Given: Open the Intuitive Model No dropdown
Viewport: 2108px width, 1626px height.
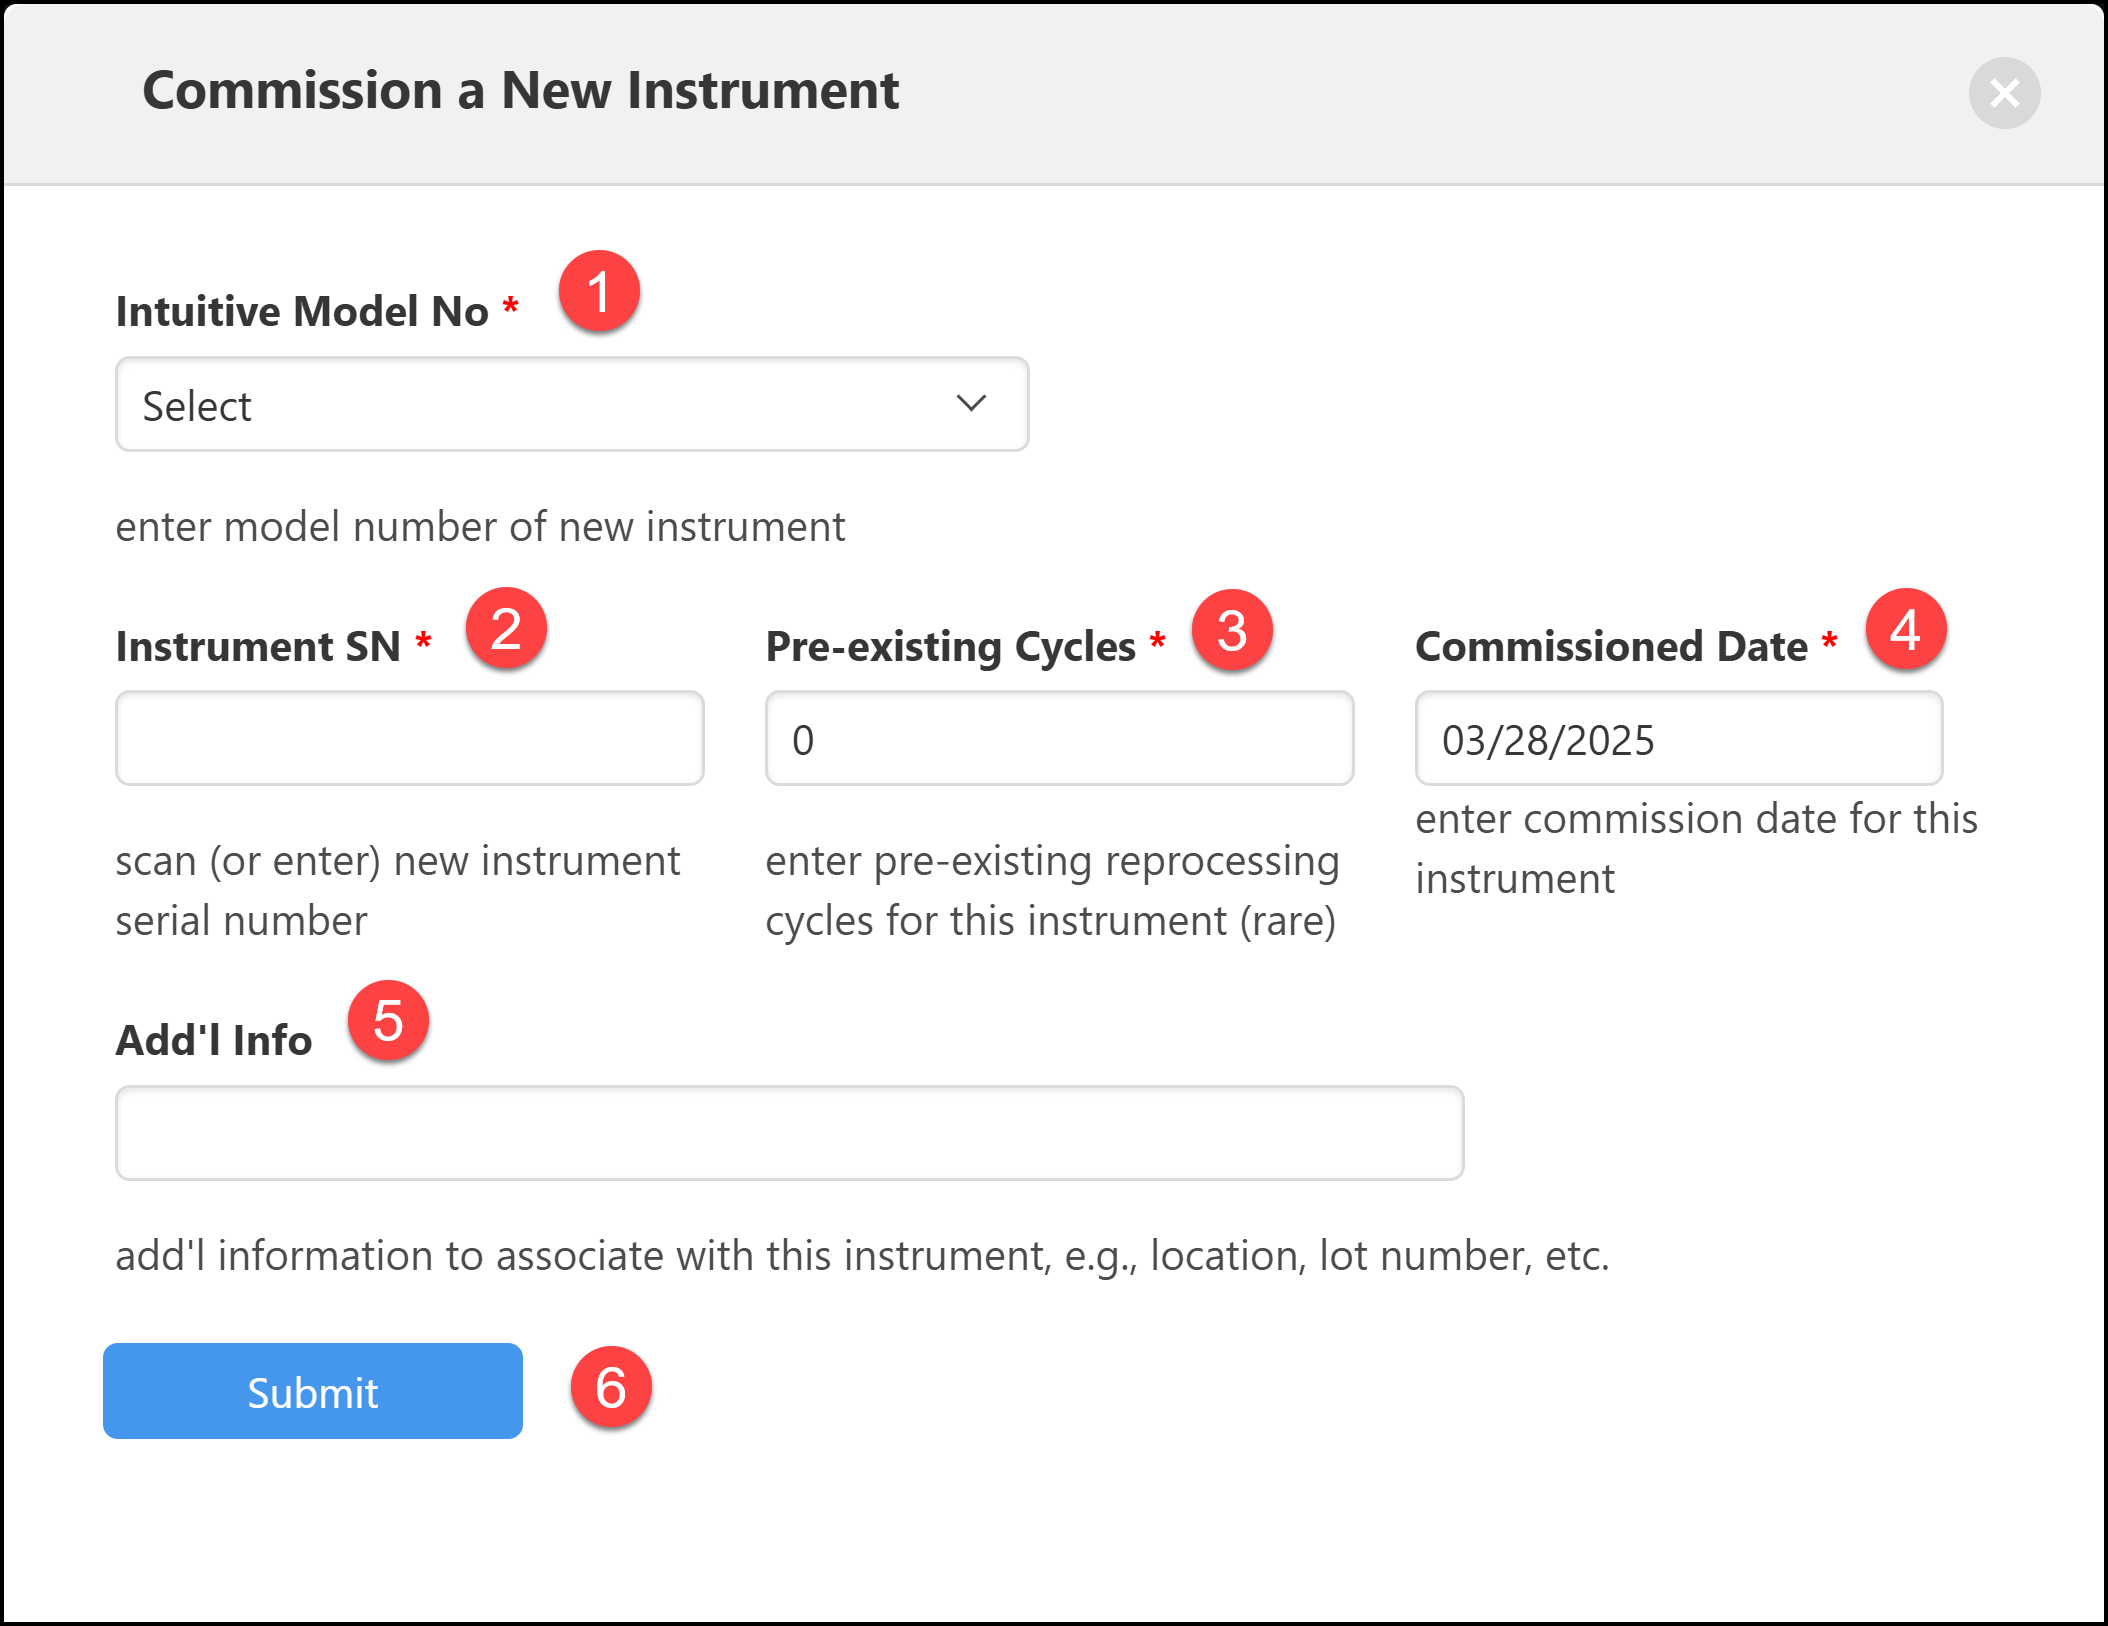Looking at the screenshot, I should tap(571, 405).
